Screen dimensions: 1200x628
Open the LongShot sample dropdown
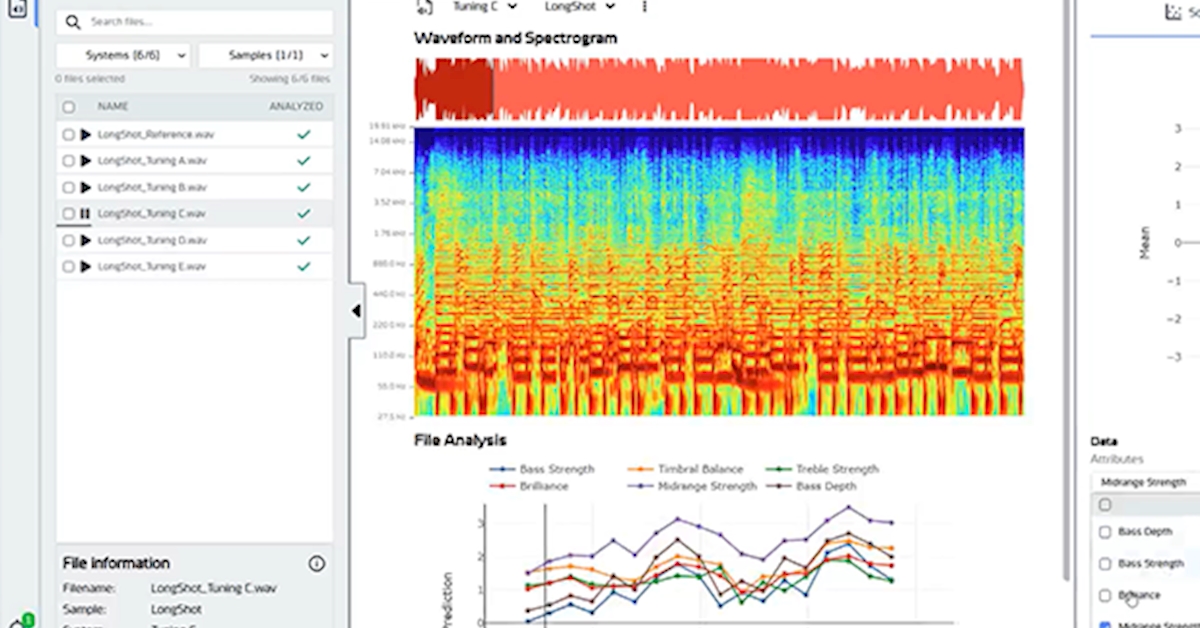[x=580, y=6]
